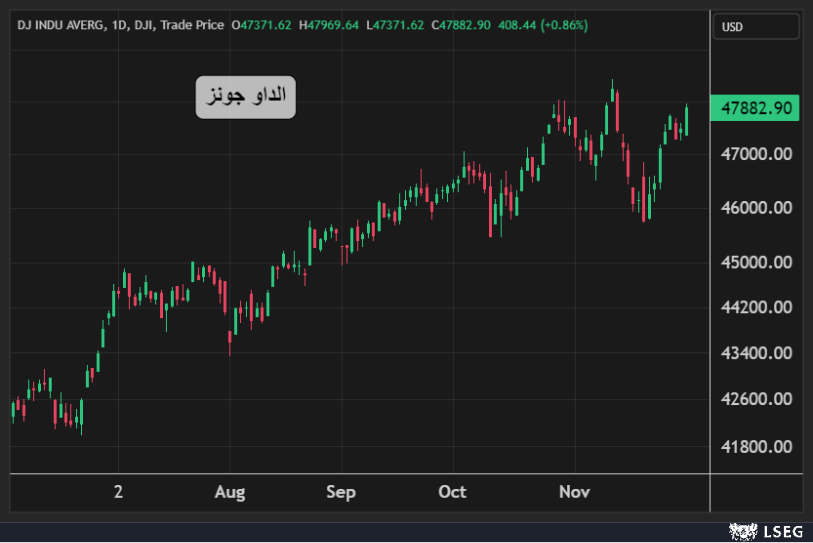Screen dimensions: 813x543
Task: Click the 43400.00 price scale label
Action: tap(755, 353)
